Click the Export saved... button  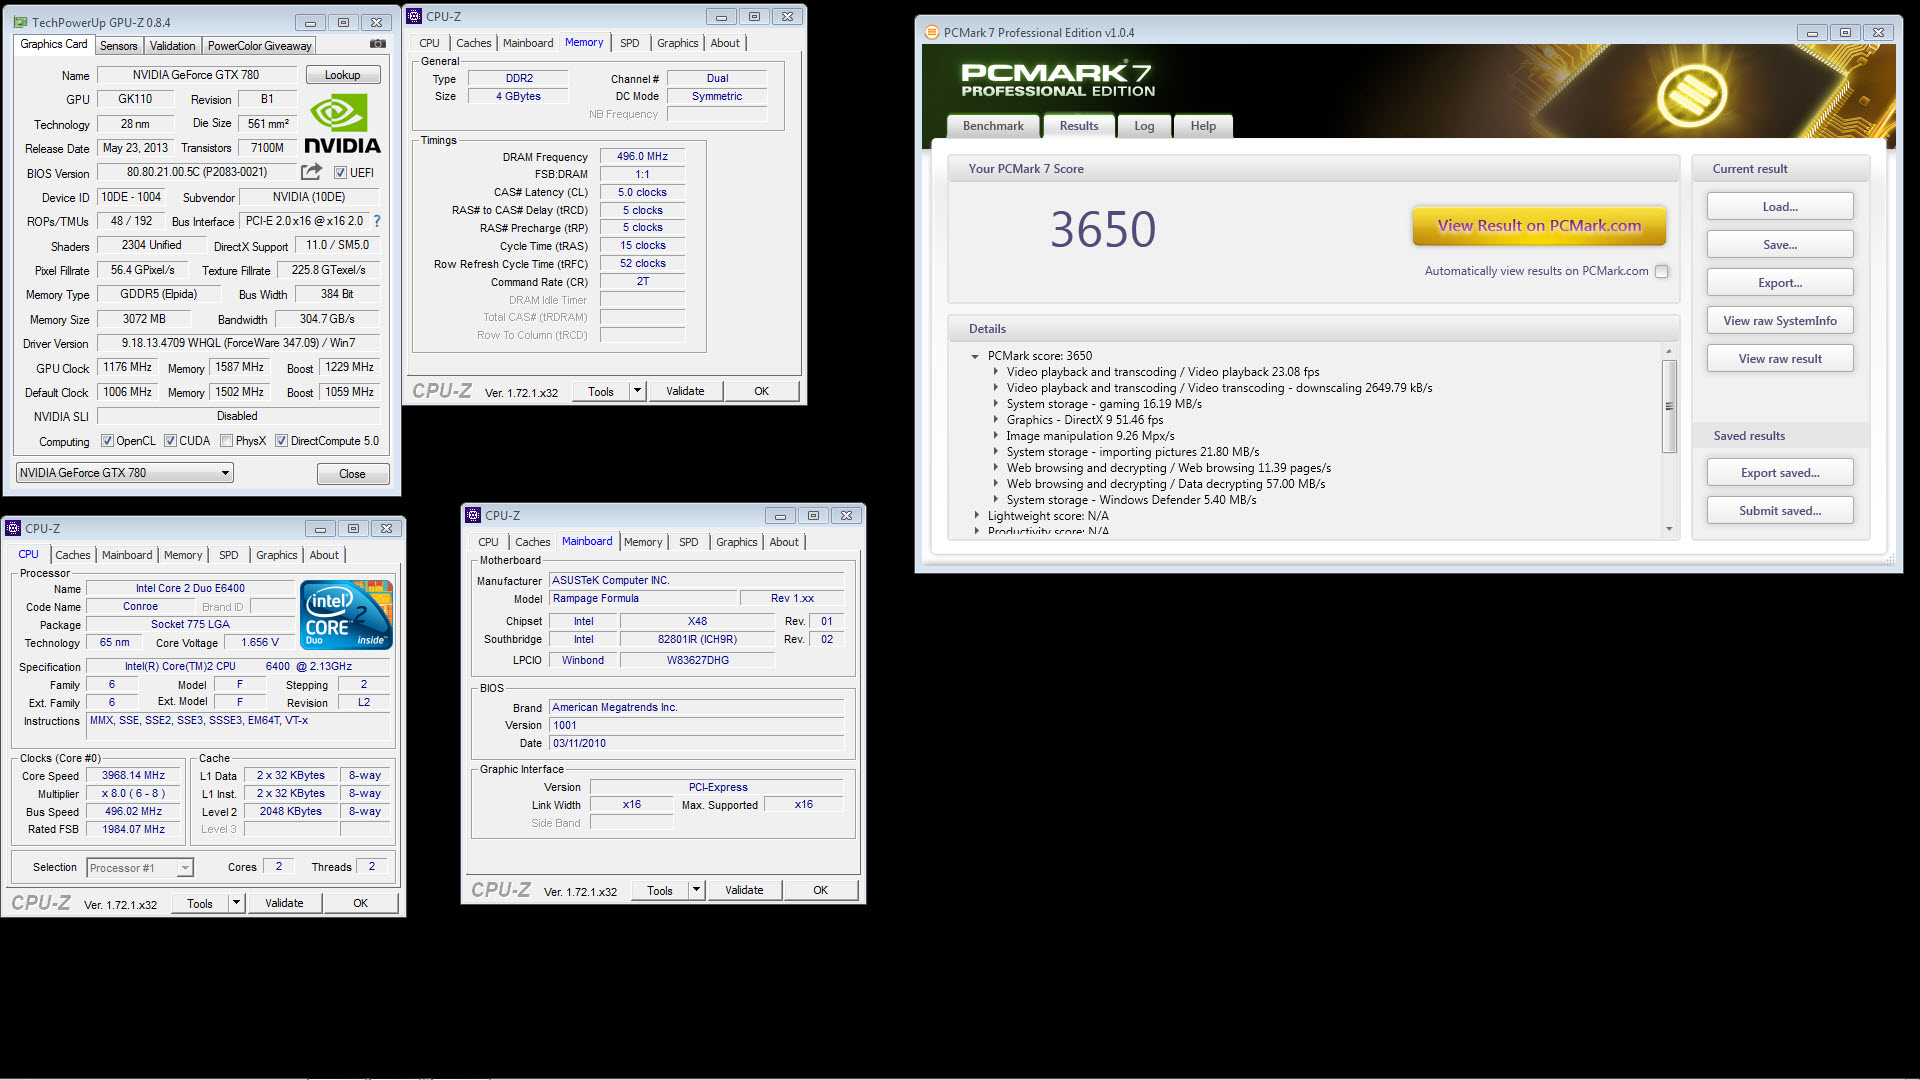(1780, 473)
